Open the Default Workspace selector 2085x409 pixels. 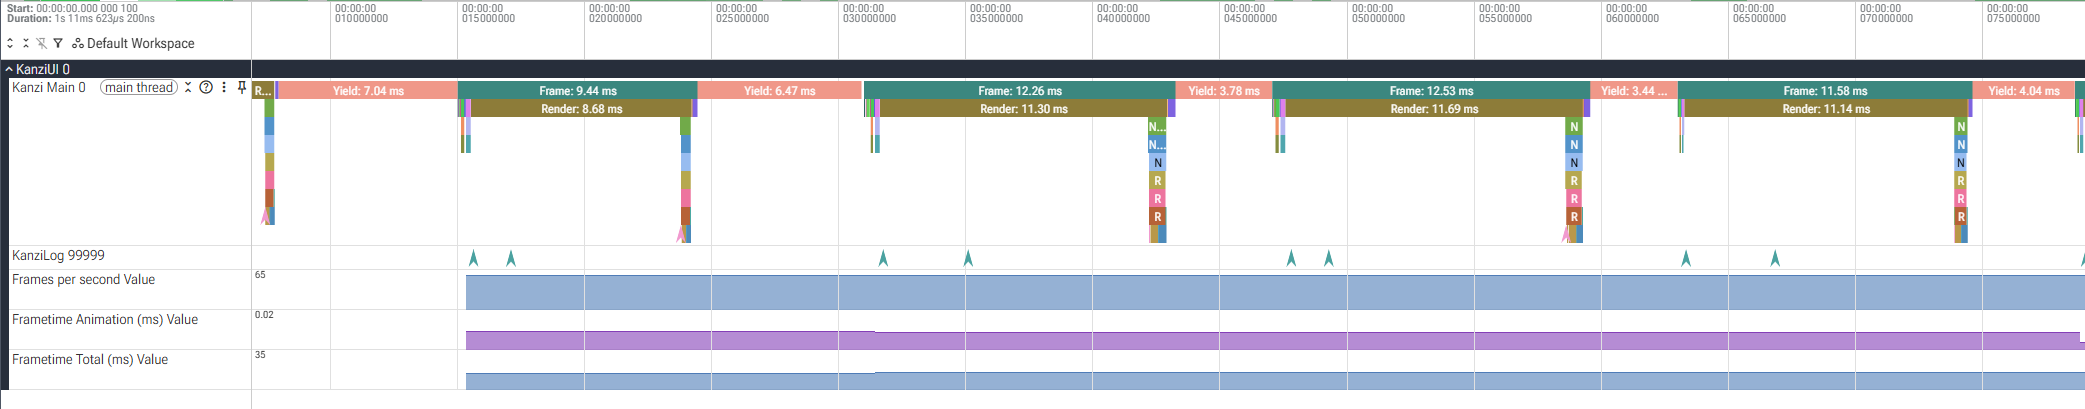(134, 43)
